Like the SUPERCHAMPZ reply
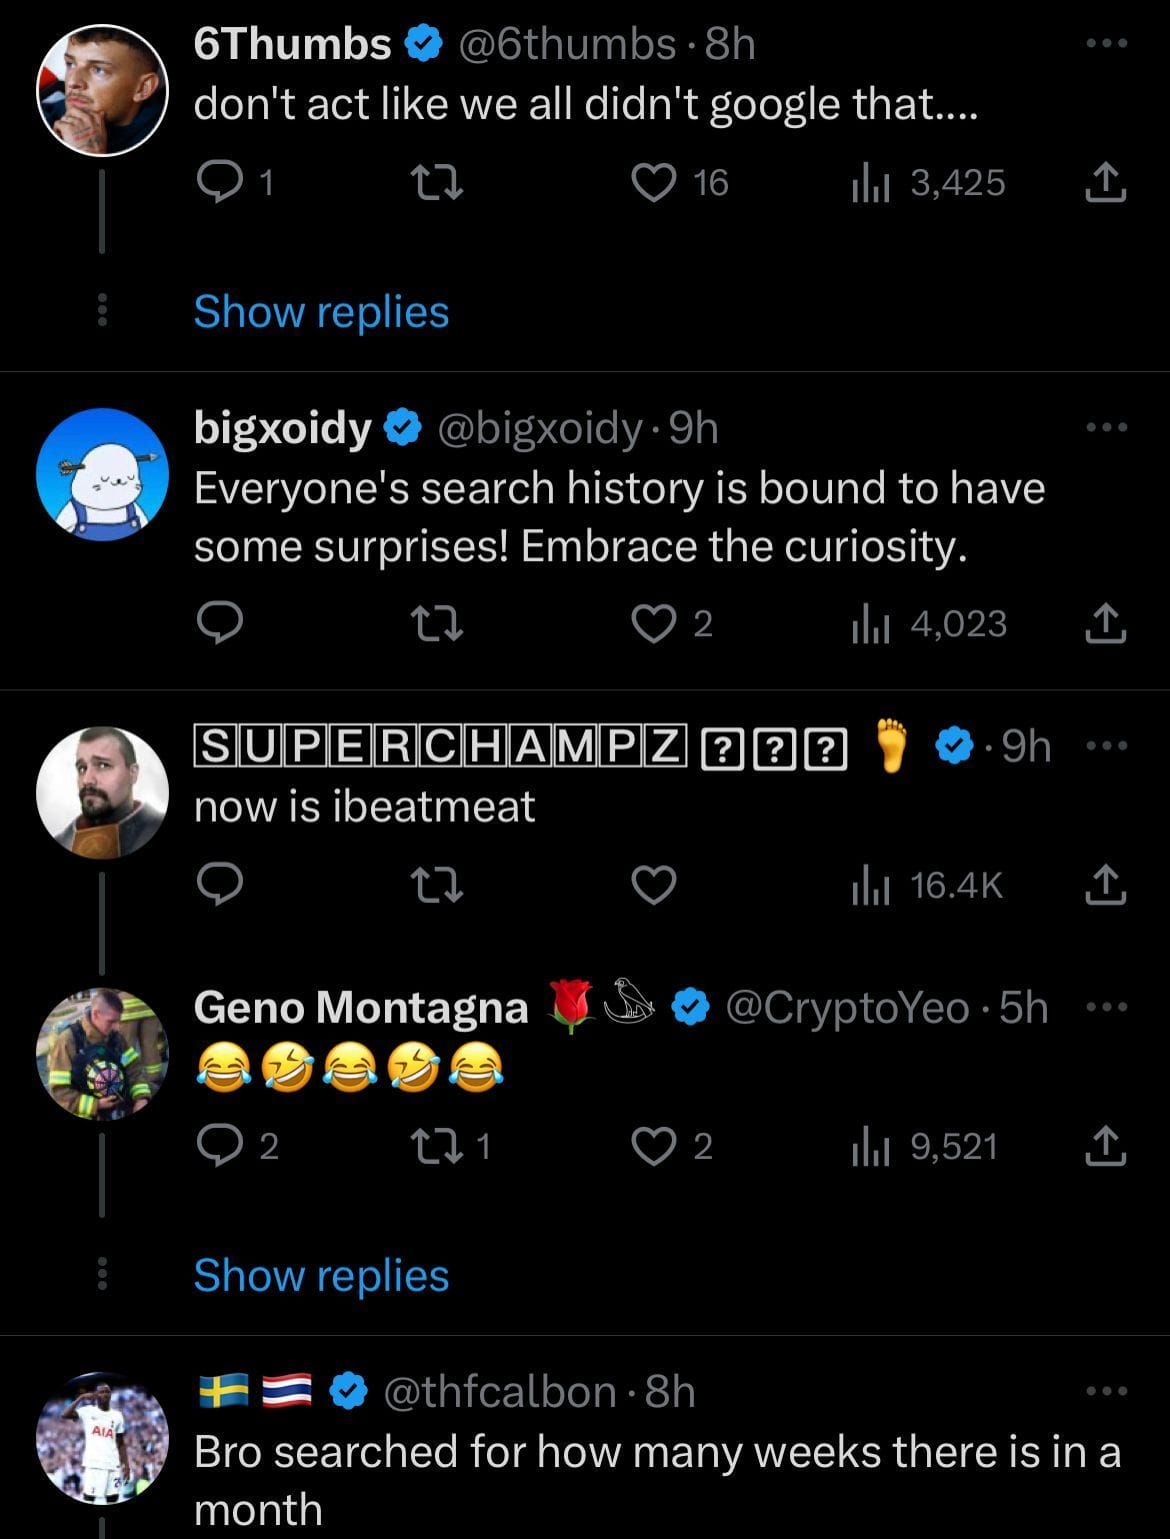The width and height of the screenshot is (1170, 1539). coord(654,885)
